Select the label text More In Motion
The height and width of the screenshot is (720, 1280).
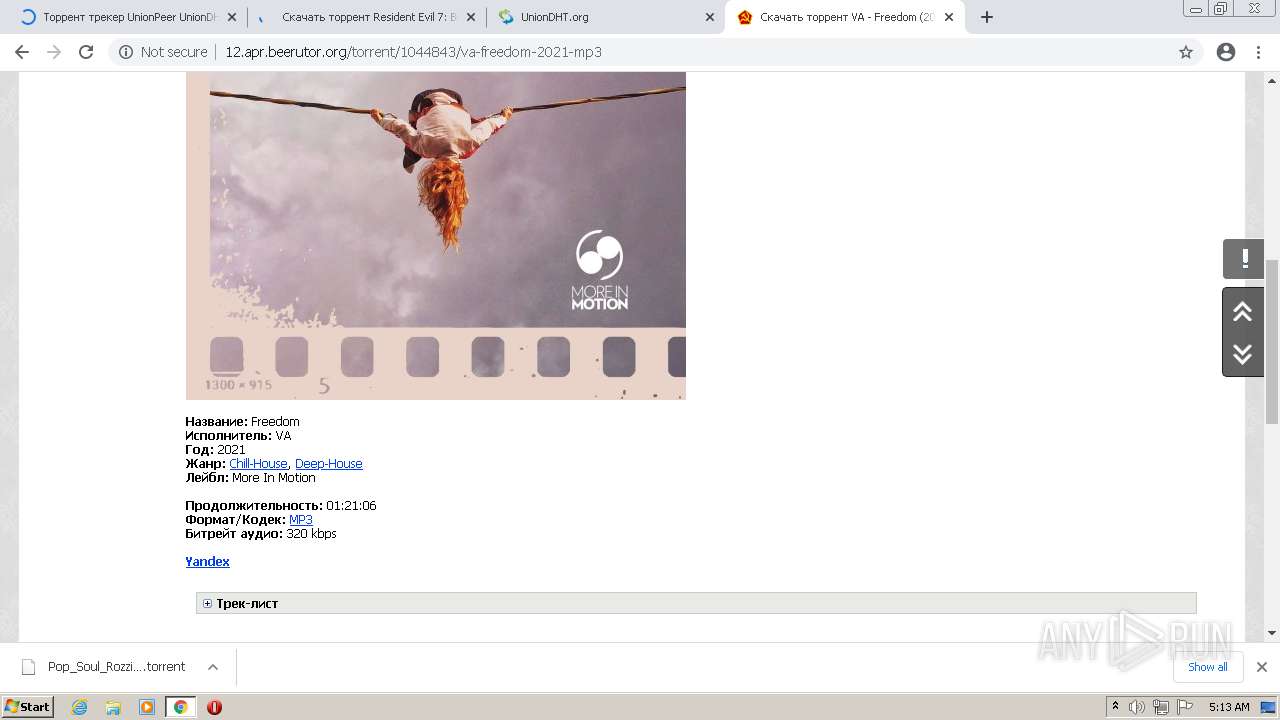click(x=274, y=478)
